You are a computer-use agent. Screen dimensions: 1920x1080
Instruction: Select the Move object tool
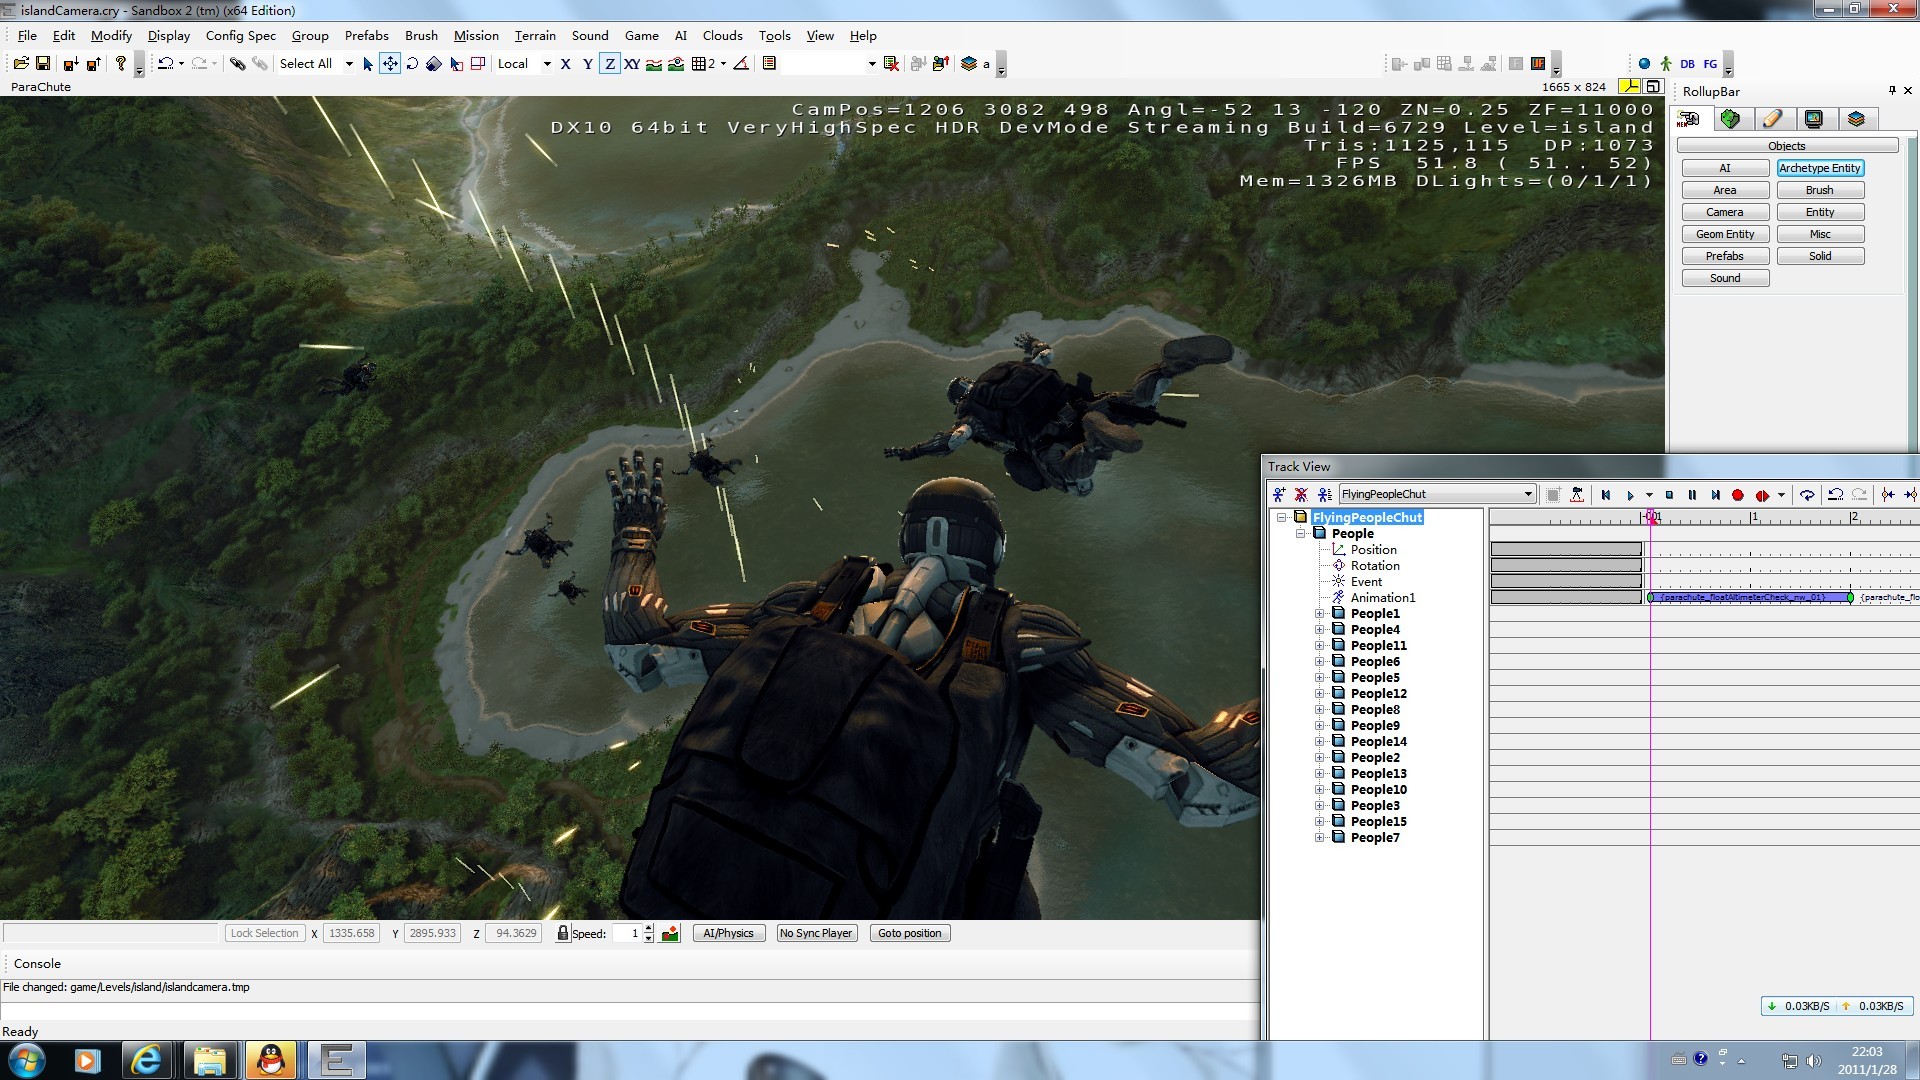click(x=390, y=64)
